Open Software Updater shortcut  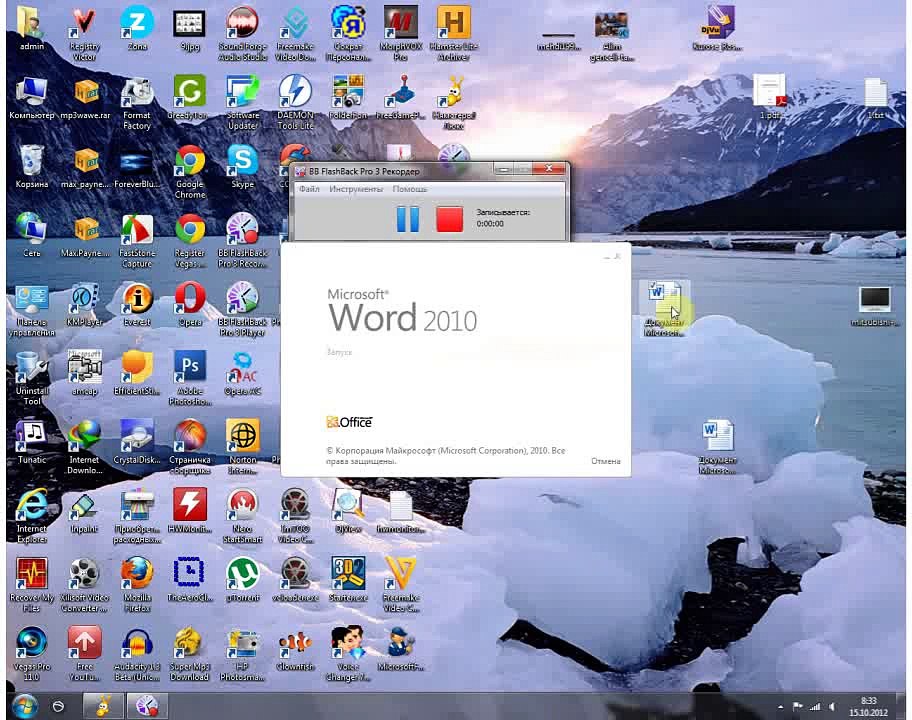pyautogui.click(x=243, y=103)
